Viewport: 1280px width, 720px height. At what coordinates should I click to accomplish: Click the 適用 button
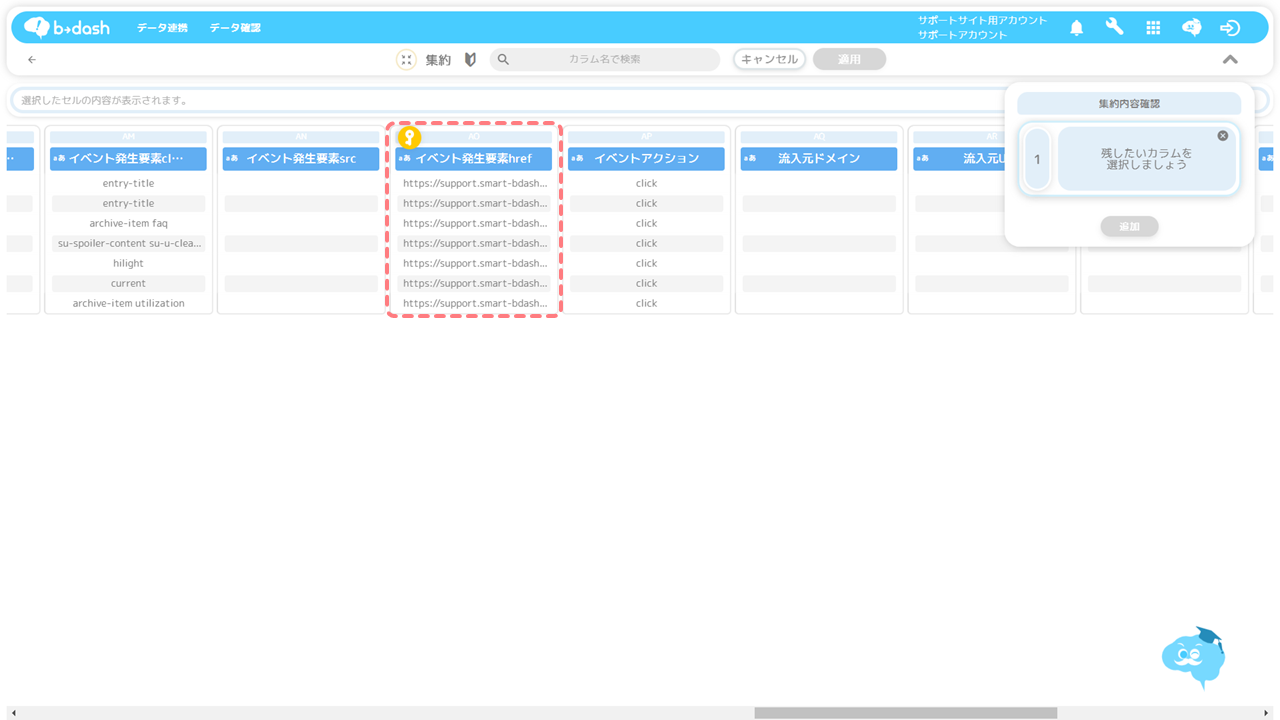849,59
